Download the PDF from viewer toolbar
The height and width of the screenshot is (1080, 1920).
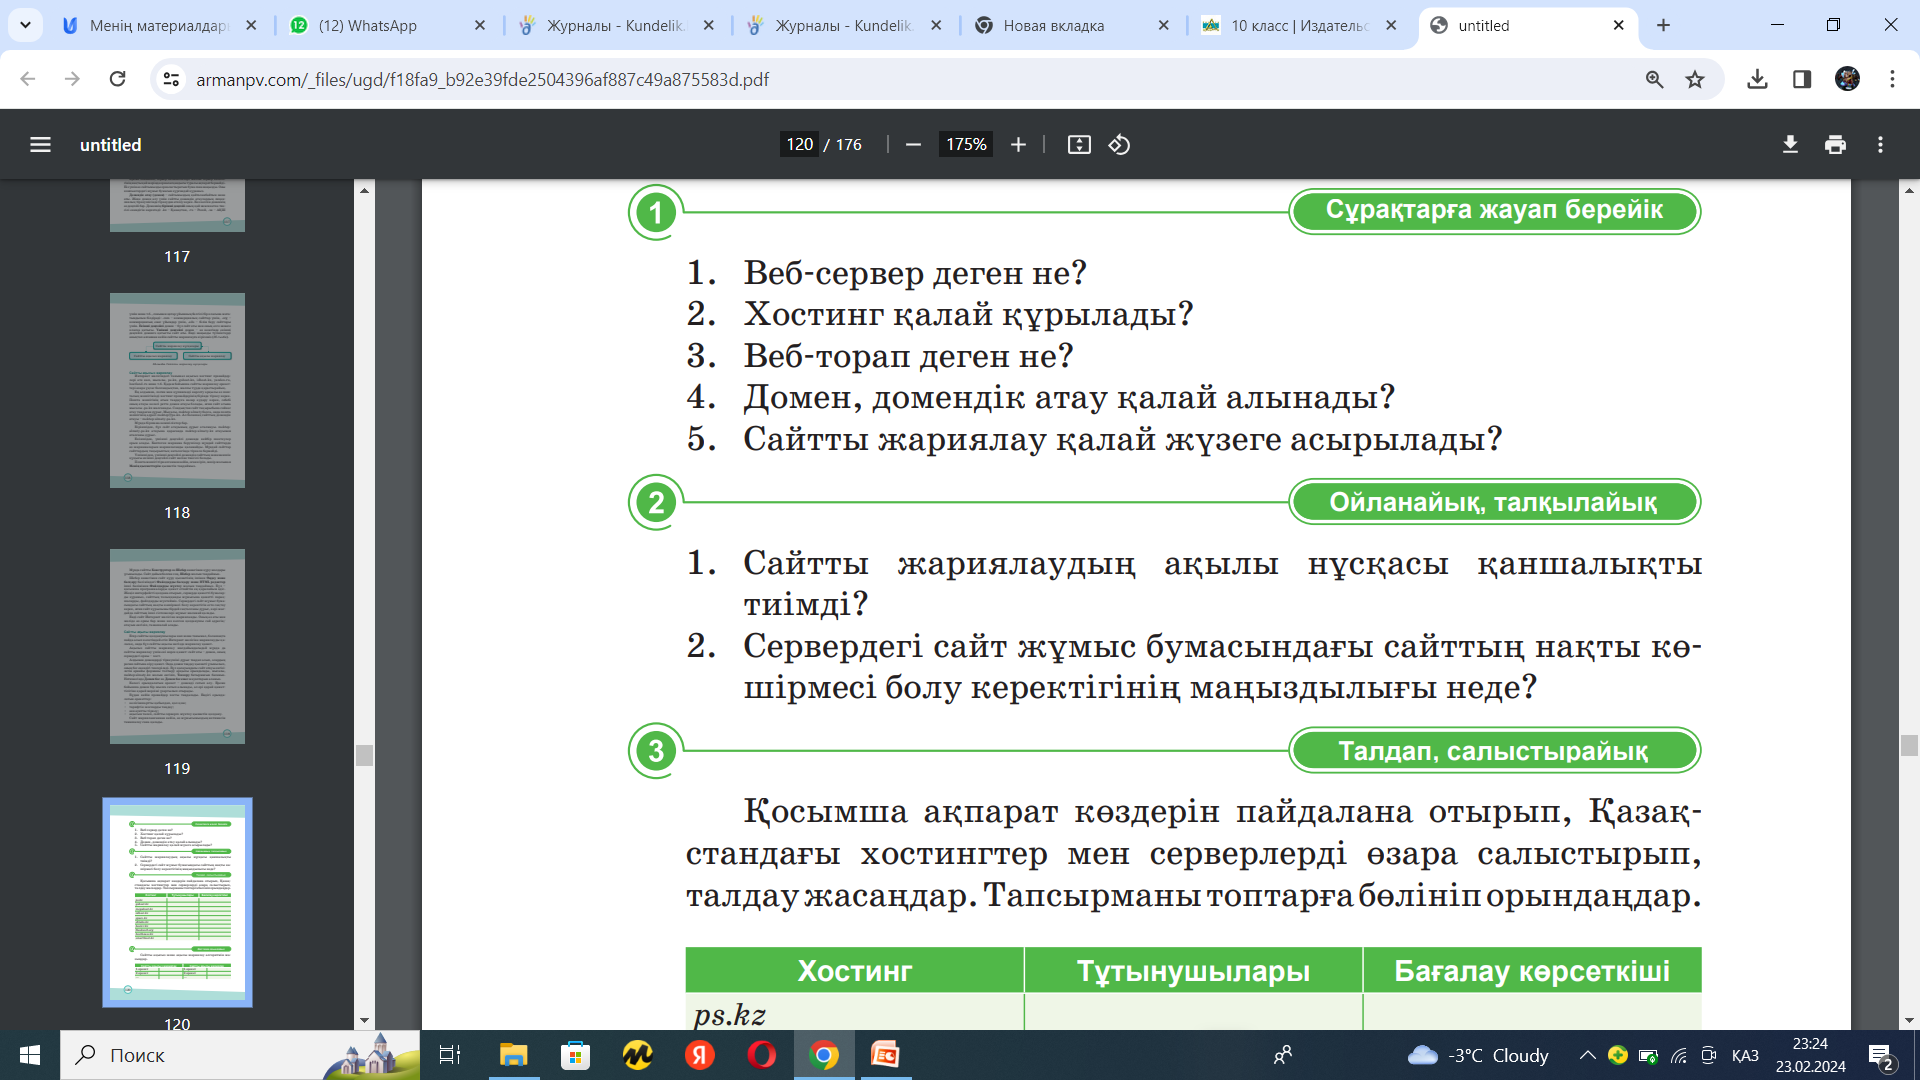tap(1790, 145)
